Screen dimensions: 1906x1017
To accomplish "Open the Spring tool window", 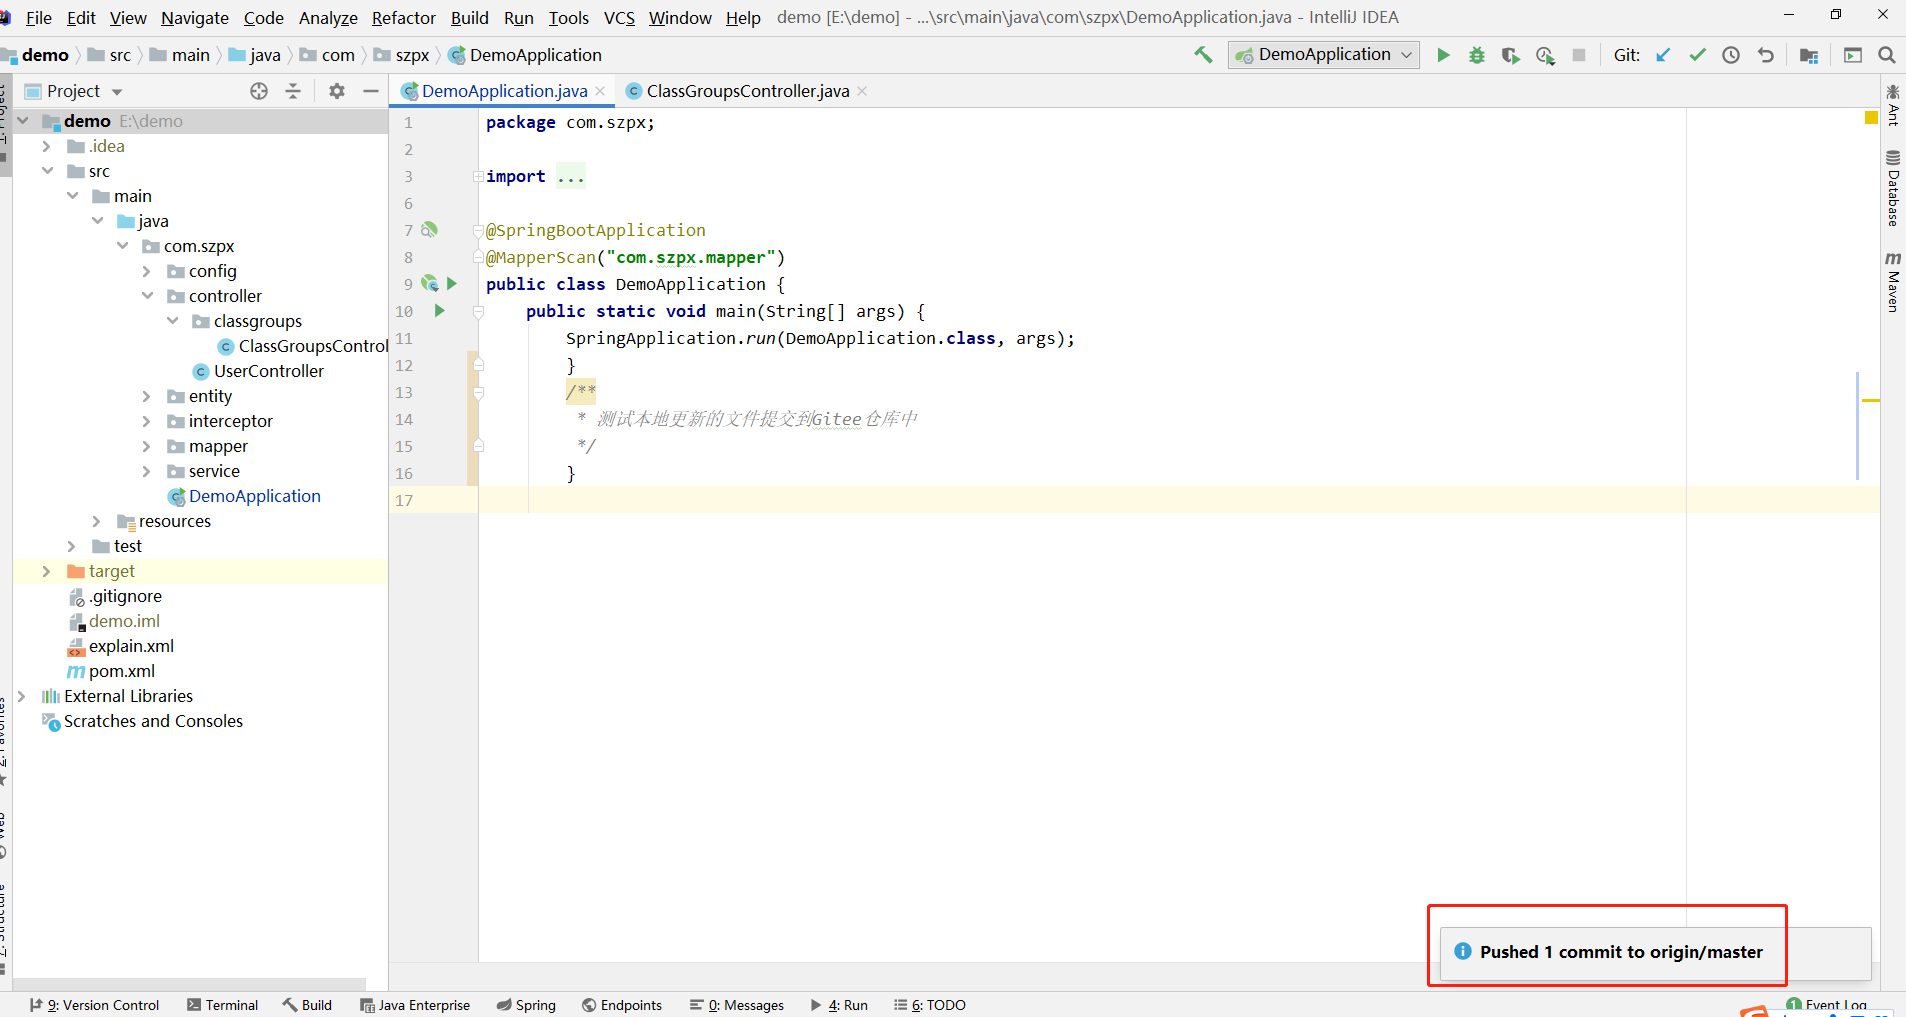I will [526, 1005].
